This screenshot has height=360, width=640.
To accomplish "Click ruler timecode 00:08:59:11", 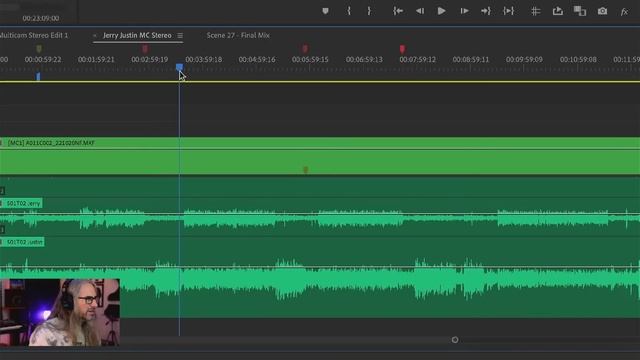I will coord(471,60).
